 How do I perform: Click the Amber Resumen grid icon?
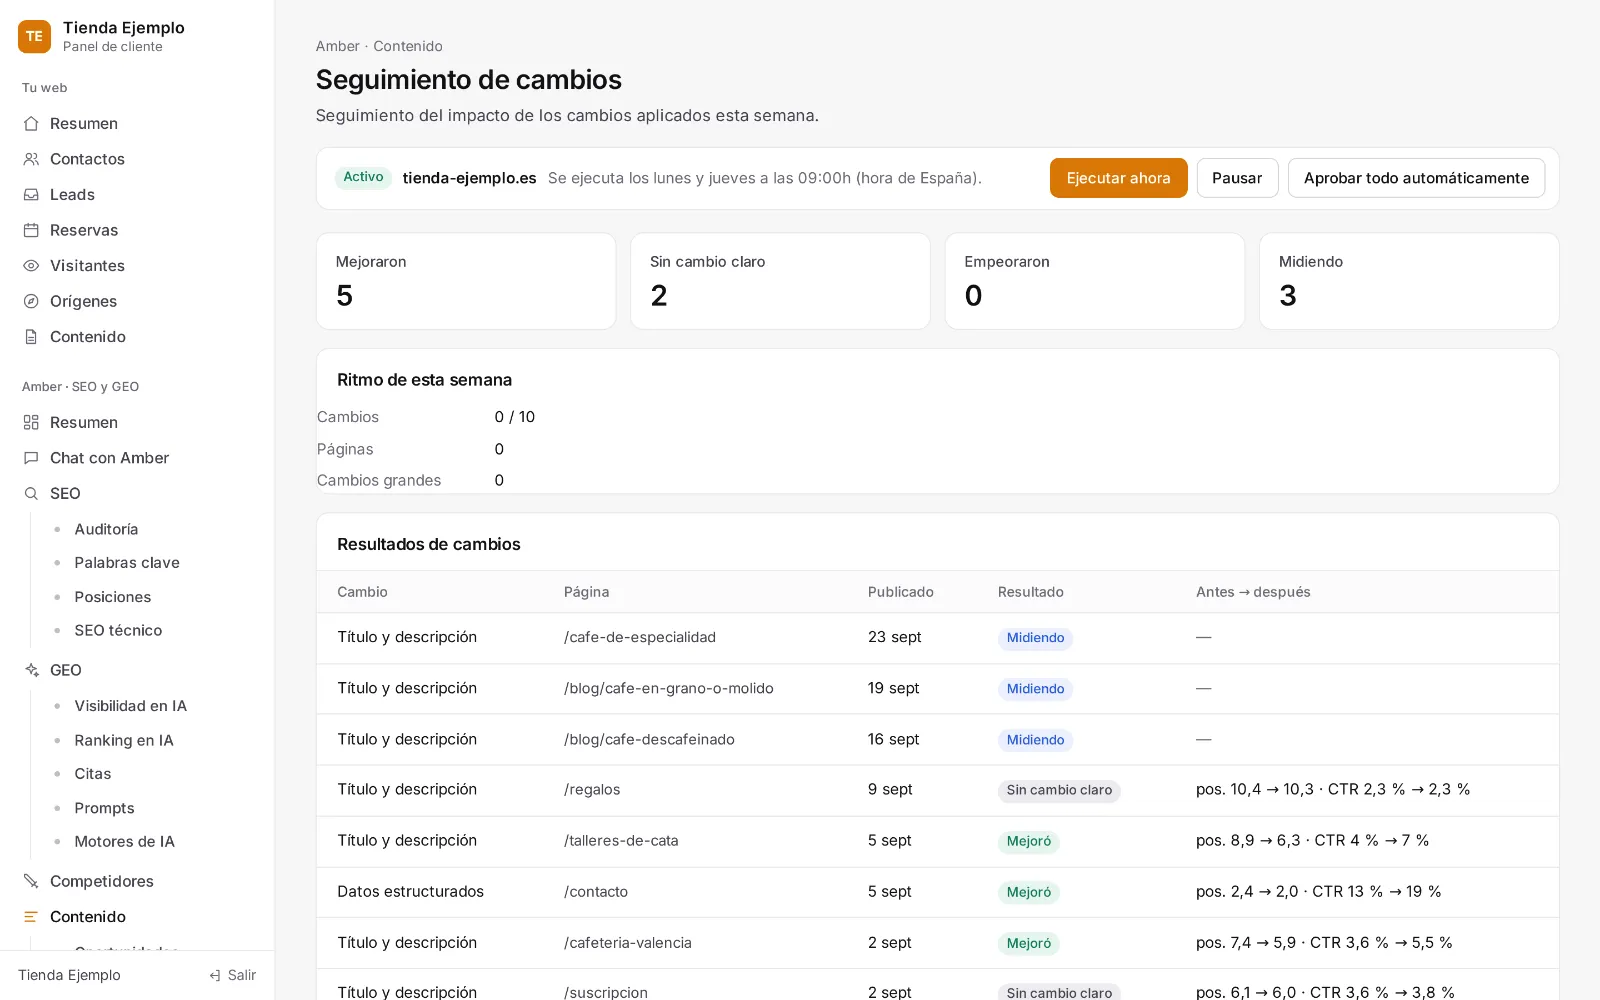coord(31,422)
